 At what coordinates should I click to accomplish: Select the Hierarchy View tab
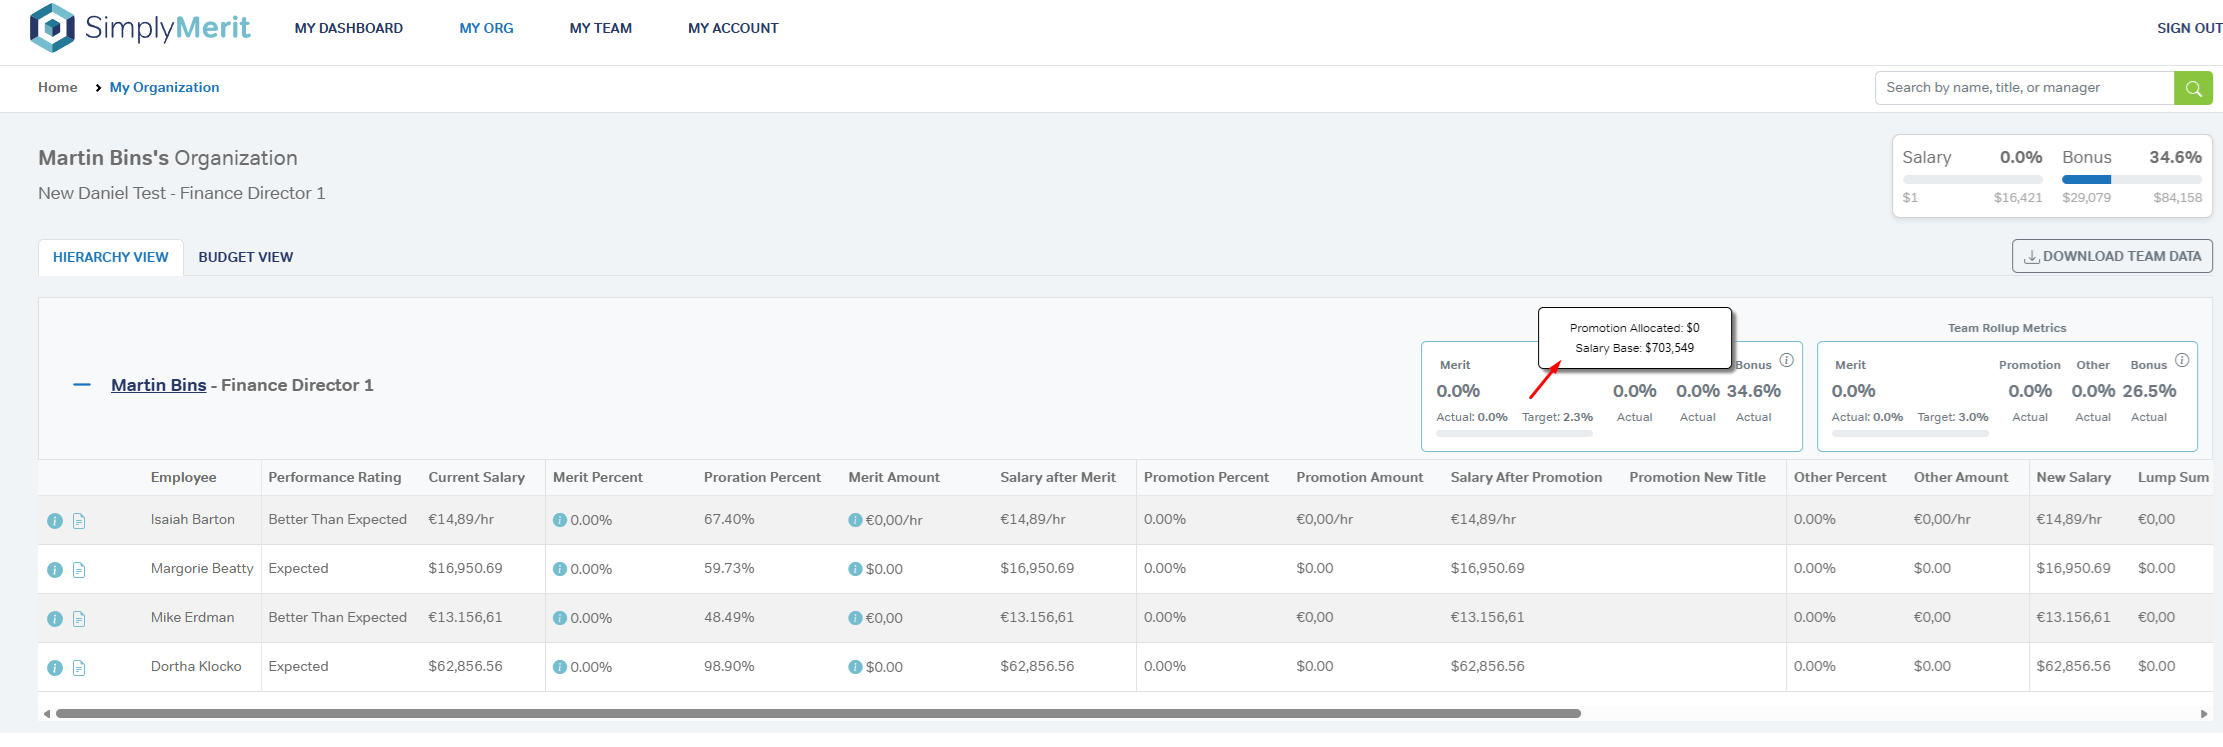click(110, 257)
